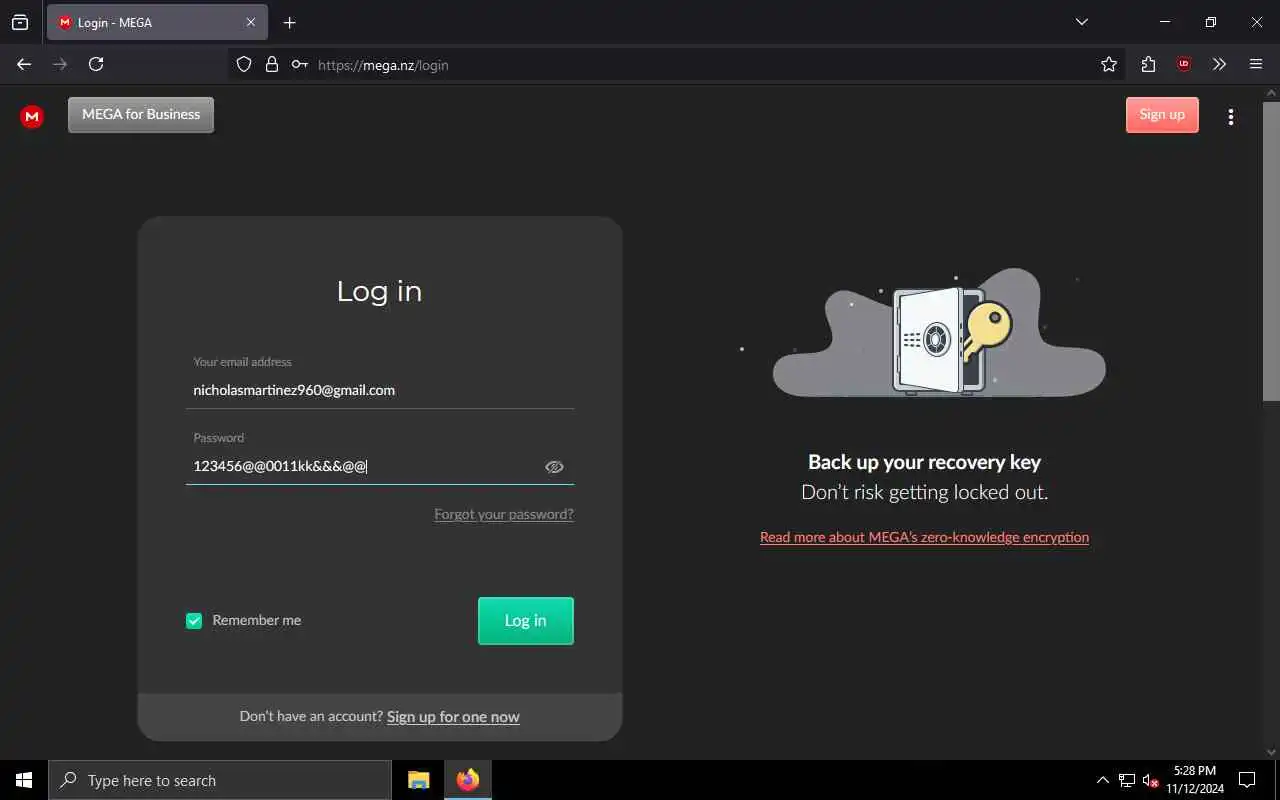Open the MEGA for Business page
1280x800 pixels.
[141, 115]
